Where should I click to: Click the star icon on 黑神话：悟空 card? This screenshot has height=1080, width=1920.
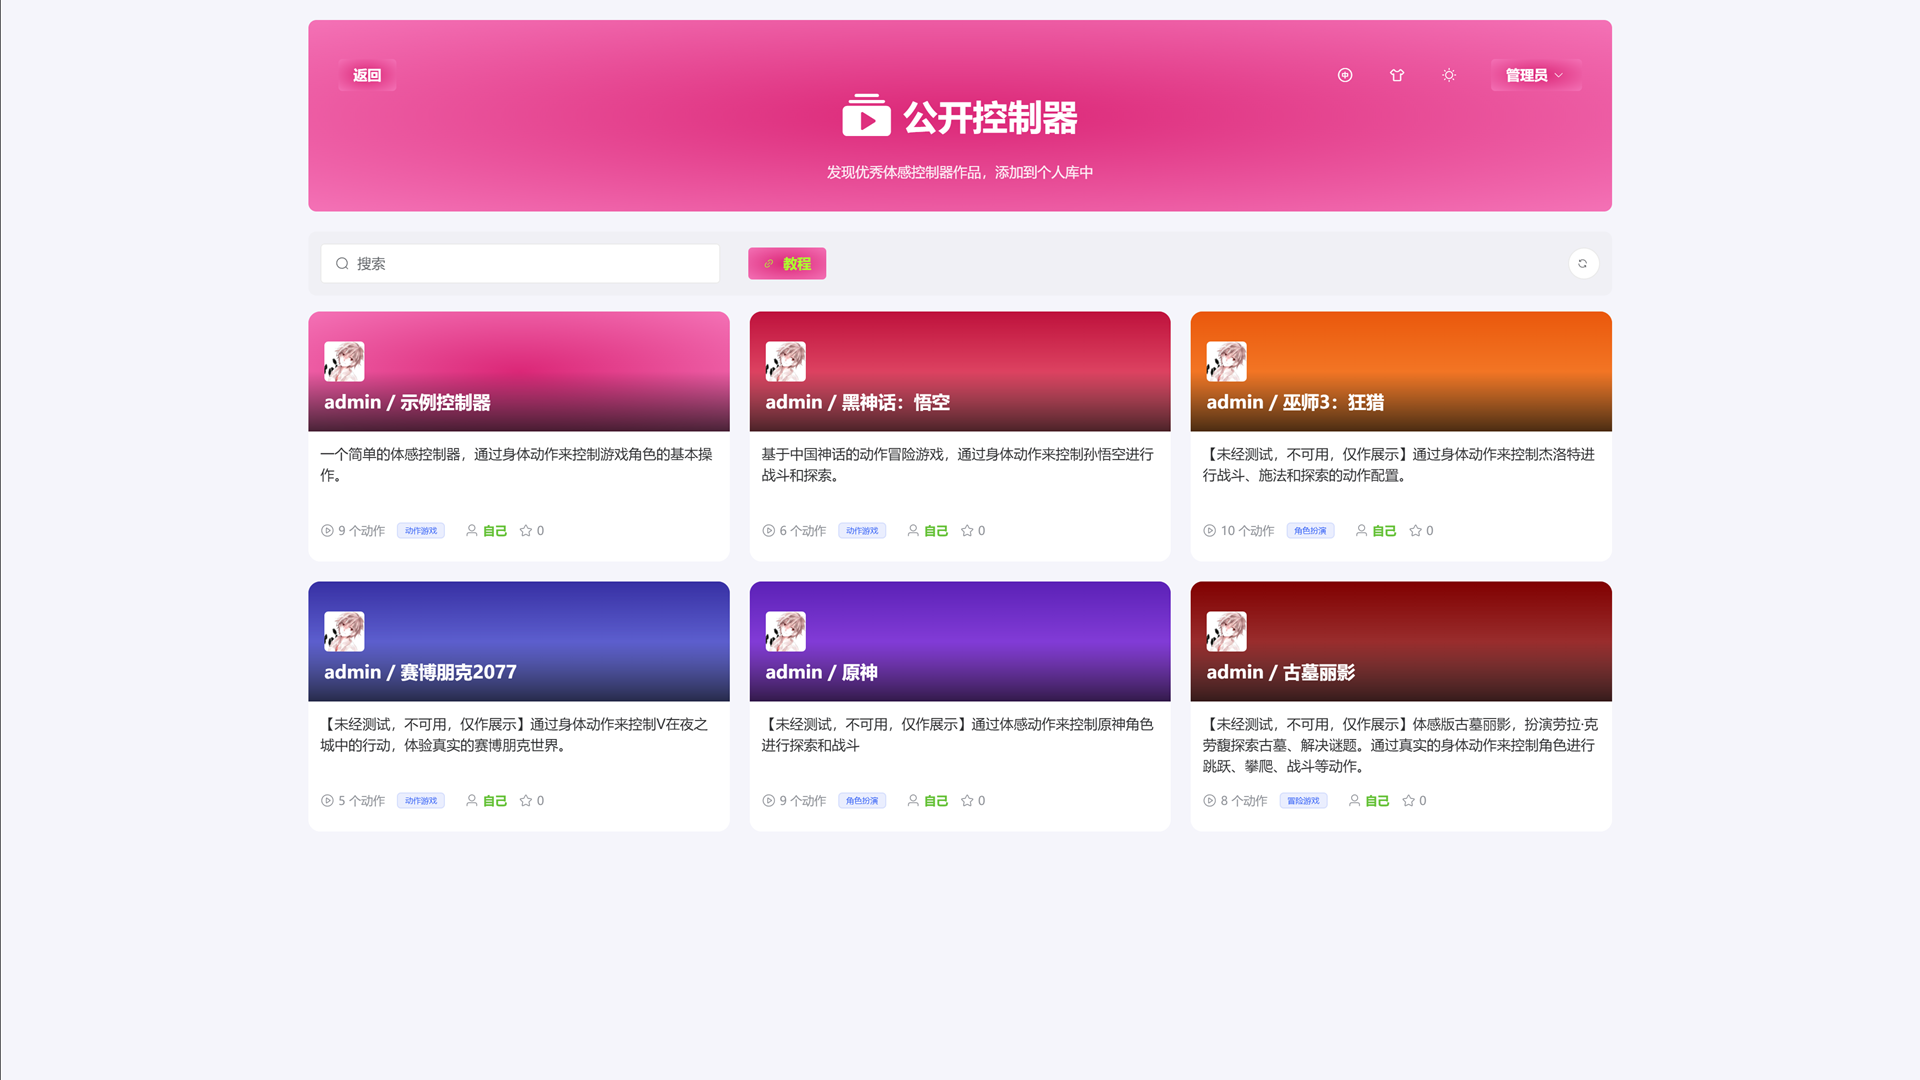point(966,530)
